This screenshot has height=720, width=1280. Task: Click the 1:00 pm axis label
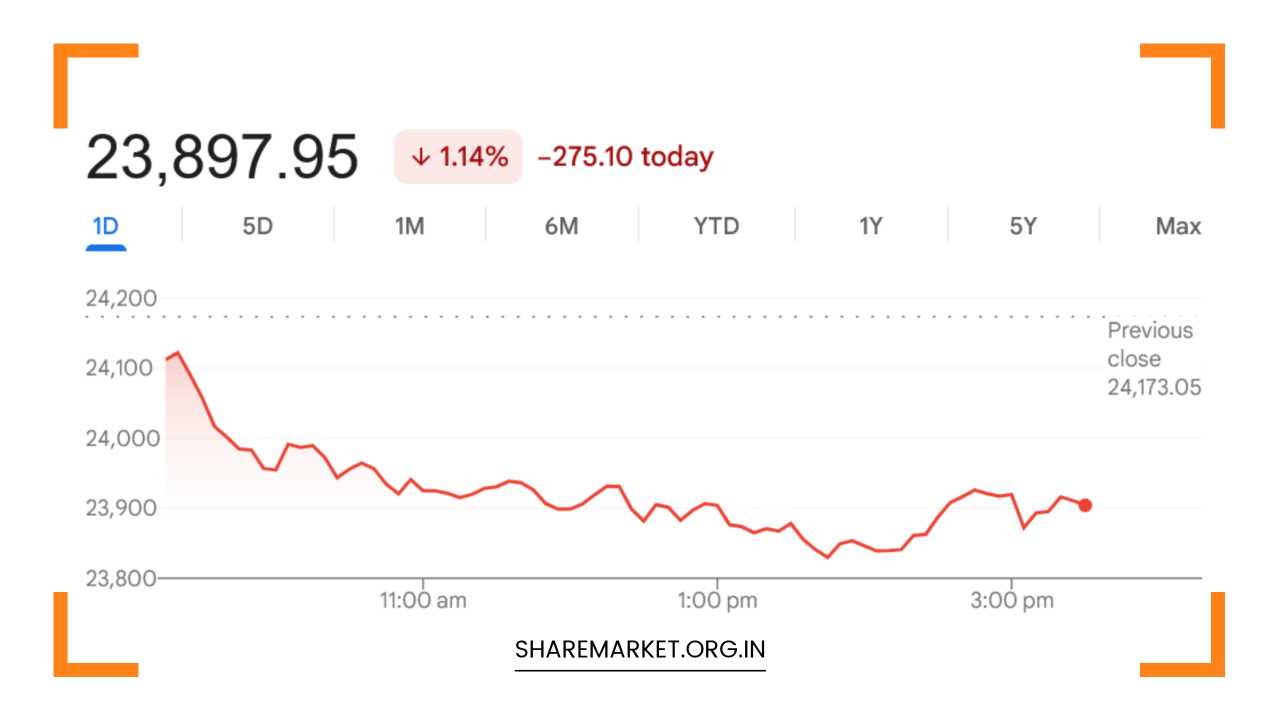tap(717, 601)
